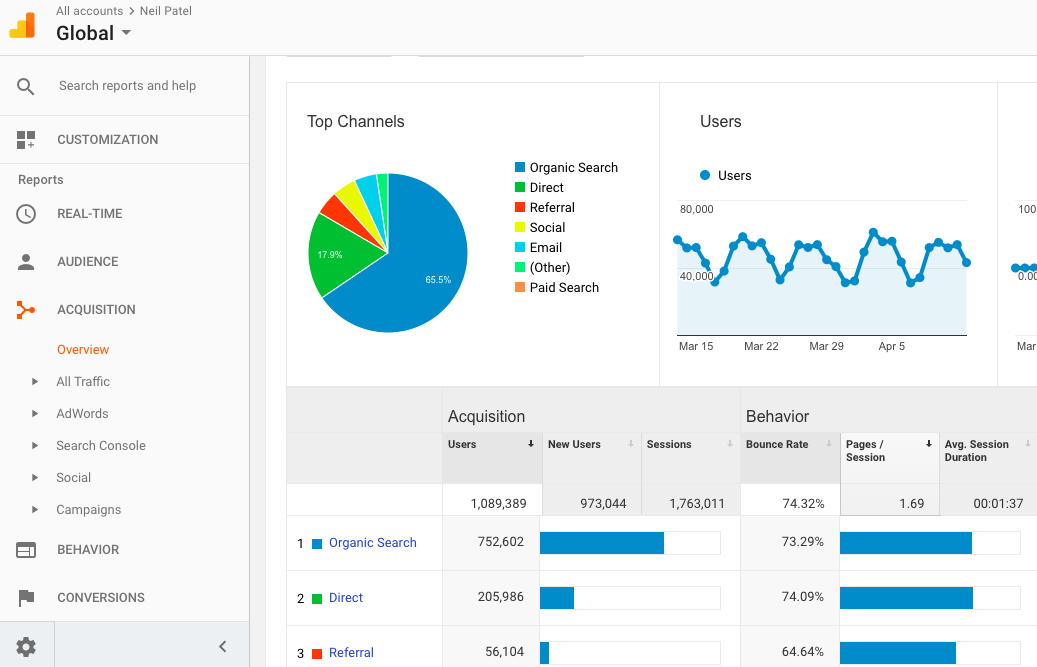1037x667 pixels.
Task: Expand the AdWords submenu
Action: tap(35, 414)
